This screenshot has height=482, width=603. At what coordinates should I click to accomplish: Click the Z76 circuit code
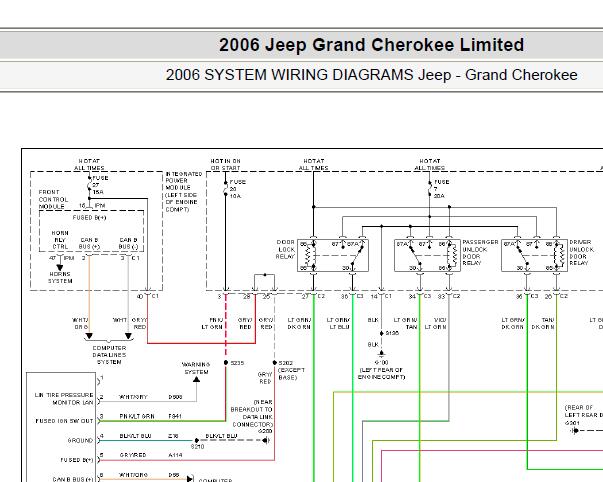(x=173, y=436)
